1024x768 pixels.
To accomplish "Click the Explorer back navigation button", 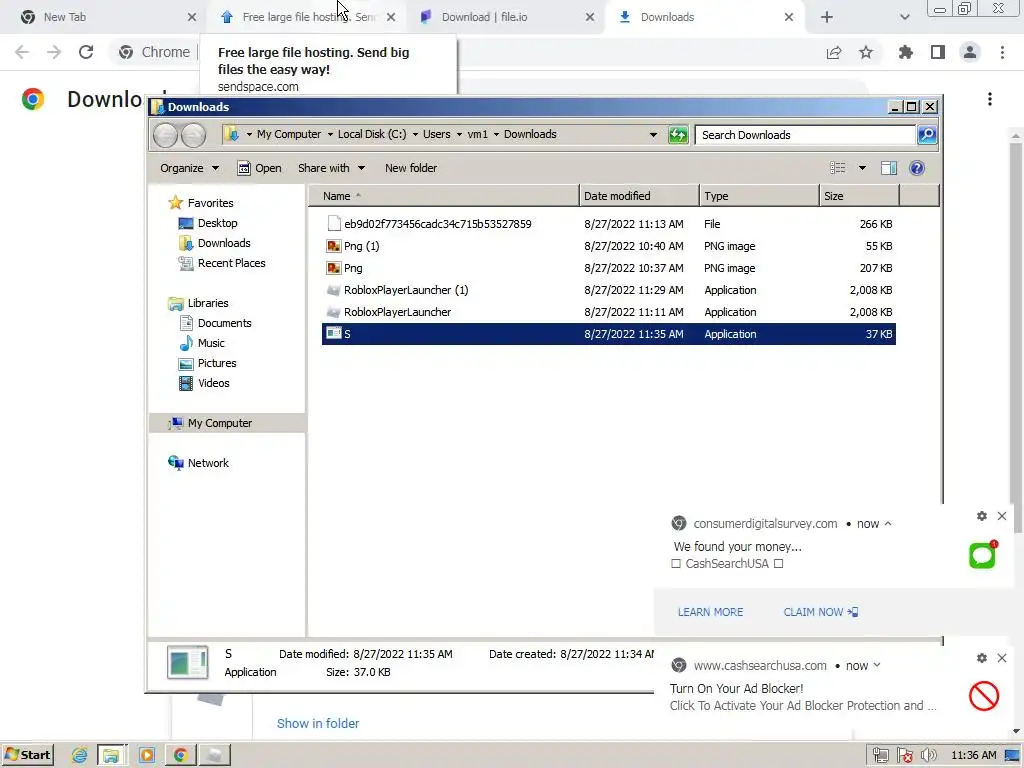I will coord(165,135).
